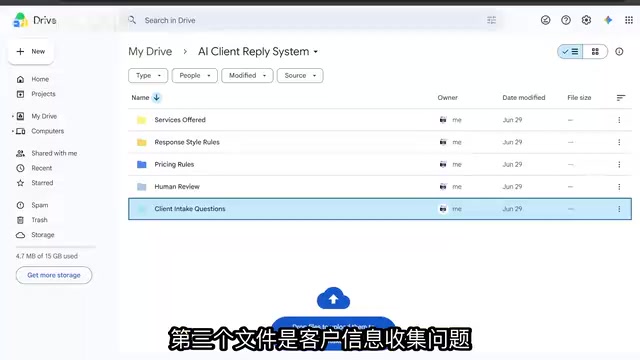
Task: Click the Date modified column header
Action: (524, 98)
